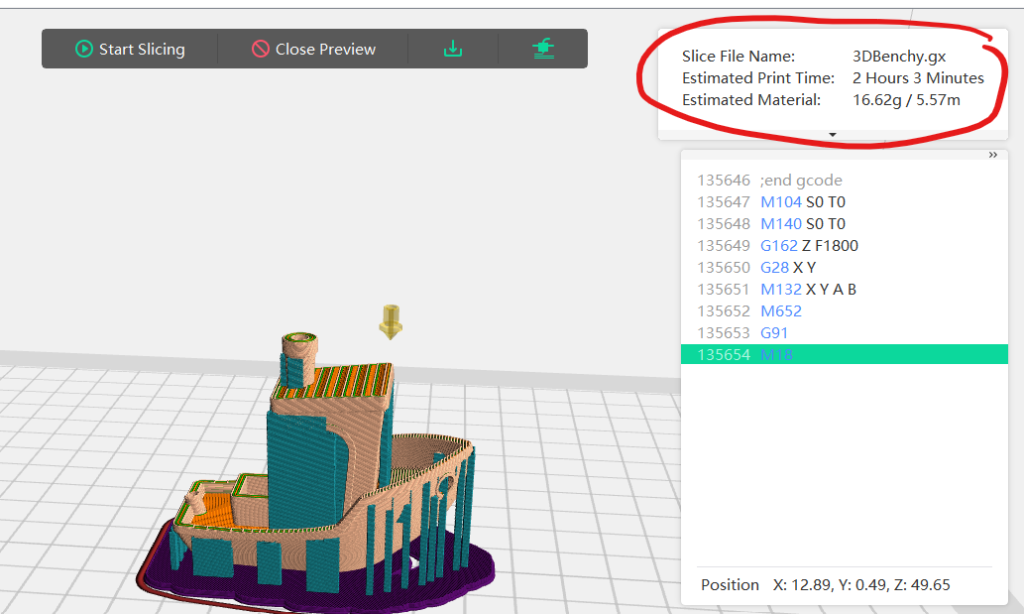Click the Start Slicing button
Image resolution: width=1024 pixels, height=614 pixels.
[129, 49]
